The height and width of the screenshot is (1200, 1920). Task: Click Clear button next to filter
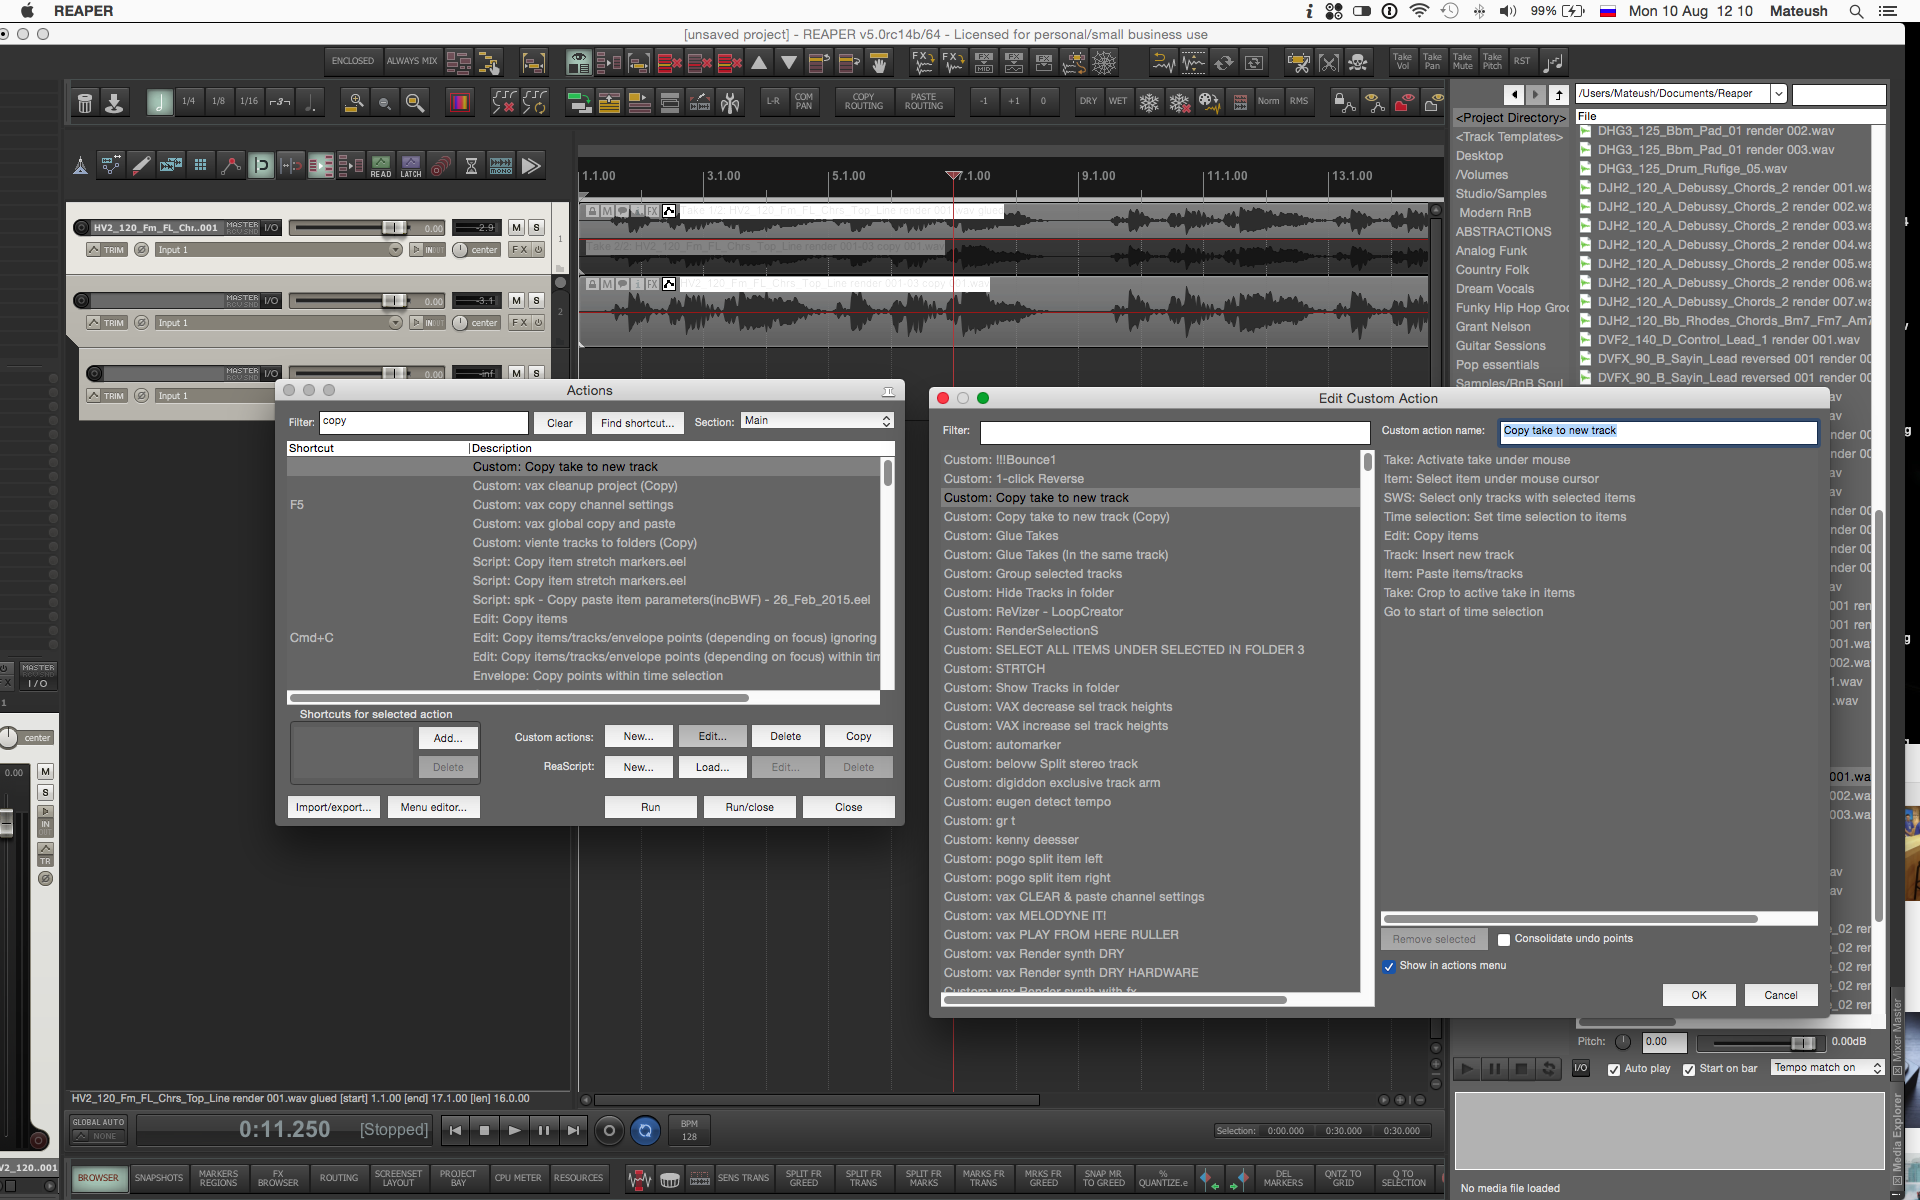(x=560, y=423)
